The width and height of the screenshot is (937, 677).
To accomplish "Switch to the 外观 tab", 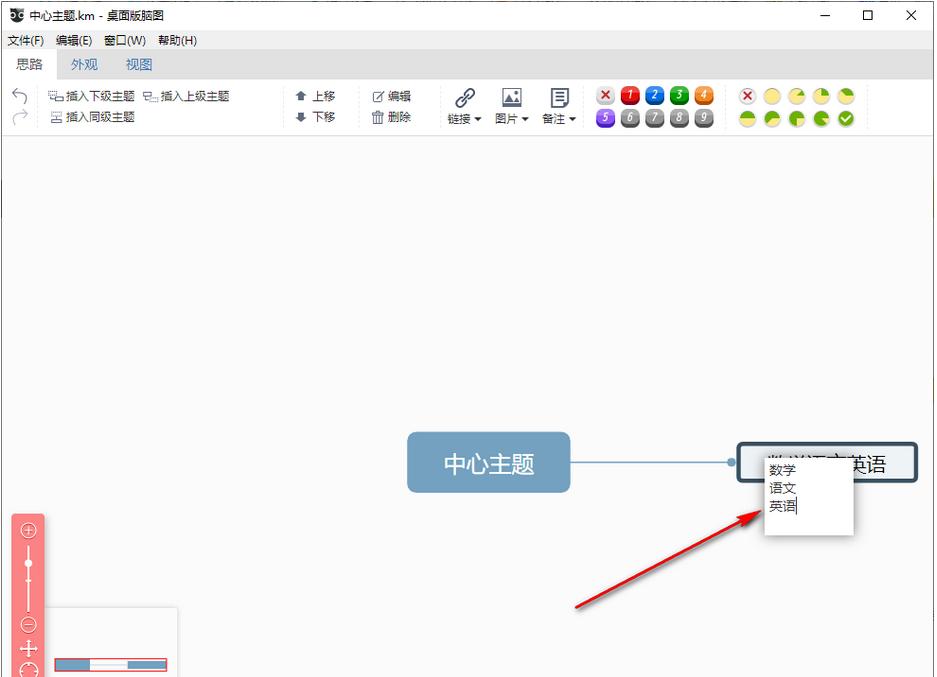I will point(84,65).
